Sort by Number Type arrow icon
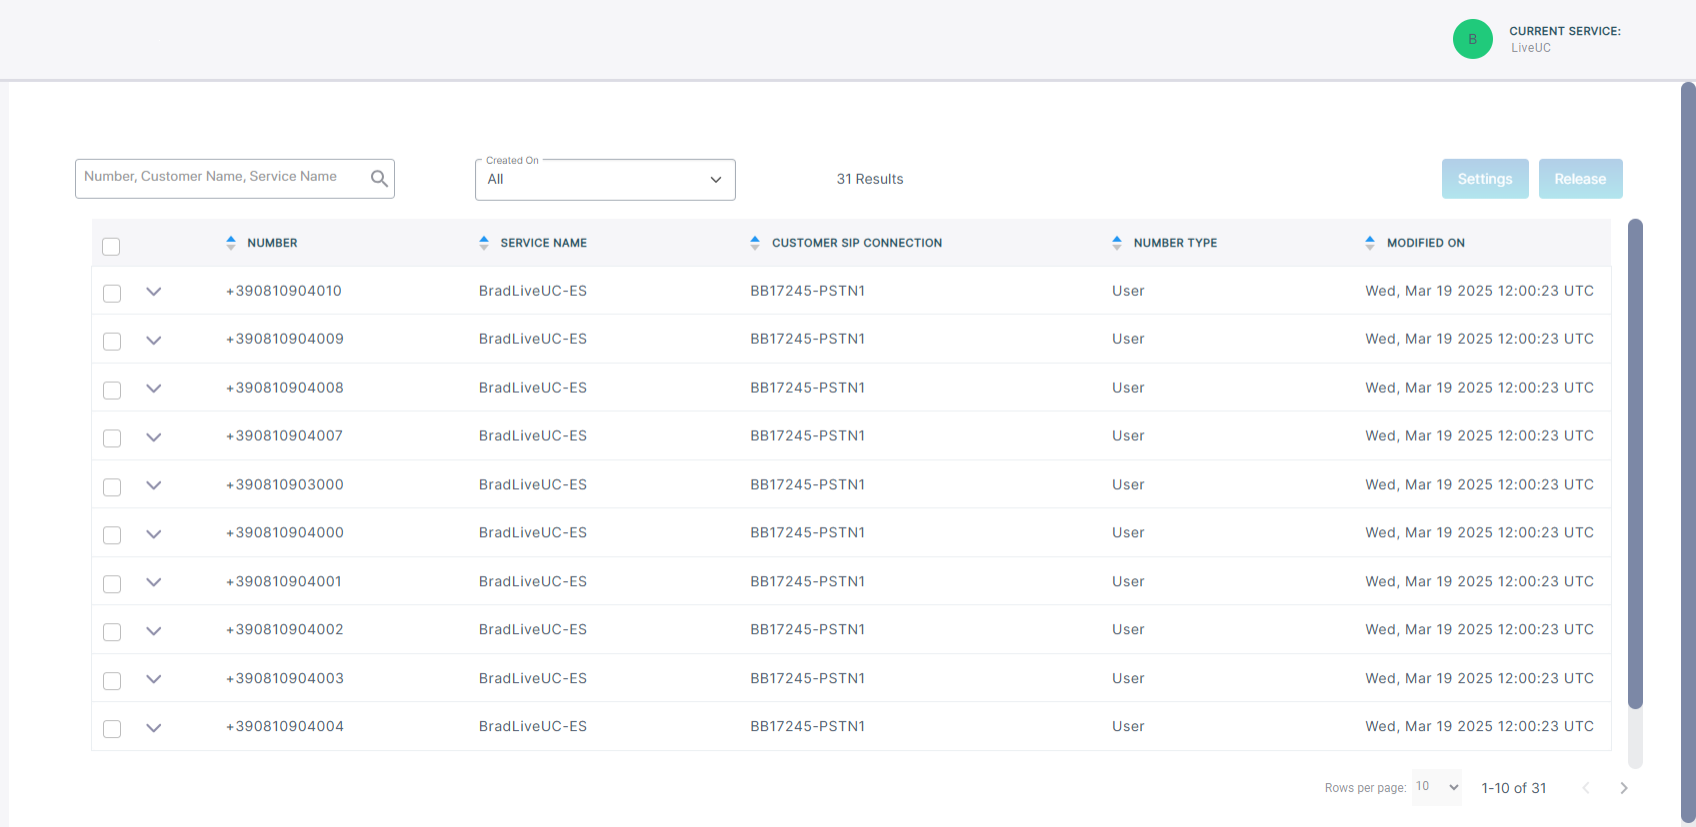Screen dimensions: 1696x827 (x=1117, y=243)
